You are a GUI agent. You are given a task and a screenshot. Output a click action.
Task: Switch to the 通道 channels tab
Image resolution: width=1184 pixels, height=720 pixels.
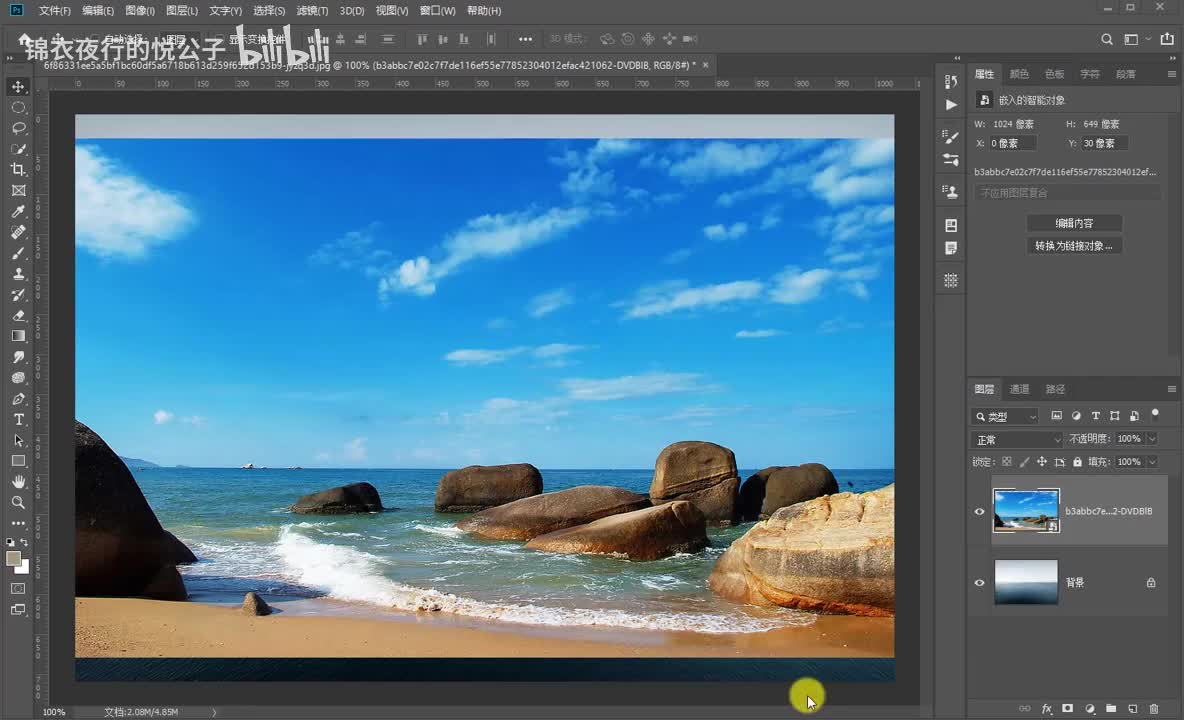pos(1019,389)
